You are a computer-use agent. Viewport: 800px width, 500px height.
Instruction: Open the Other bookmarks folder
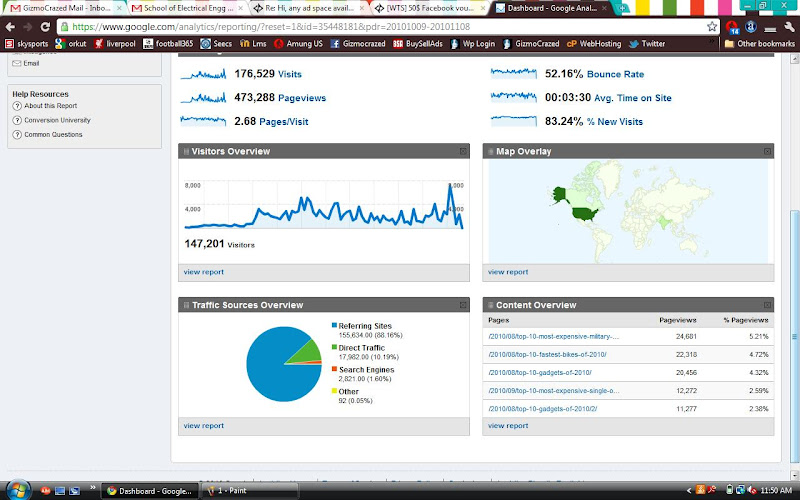760,44
